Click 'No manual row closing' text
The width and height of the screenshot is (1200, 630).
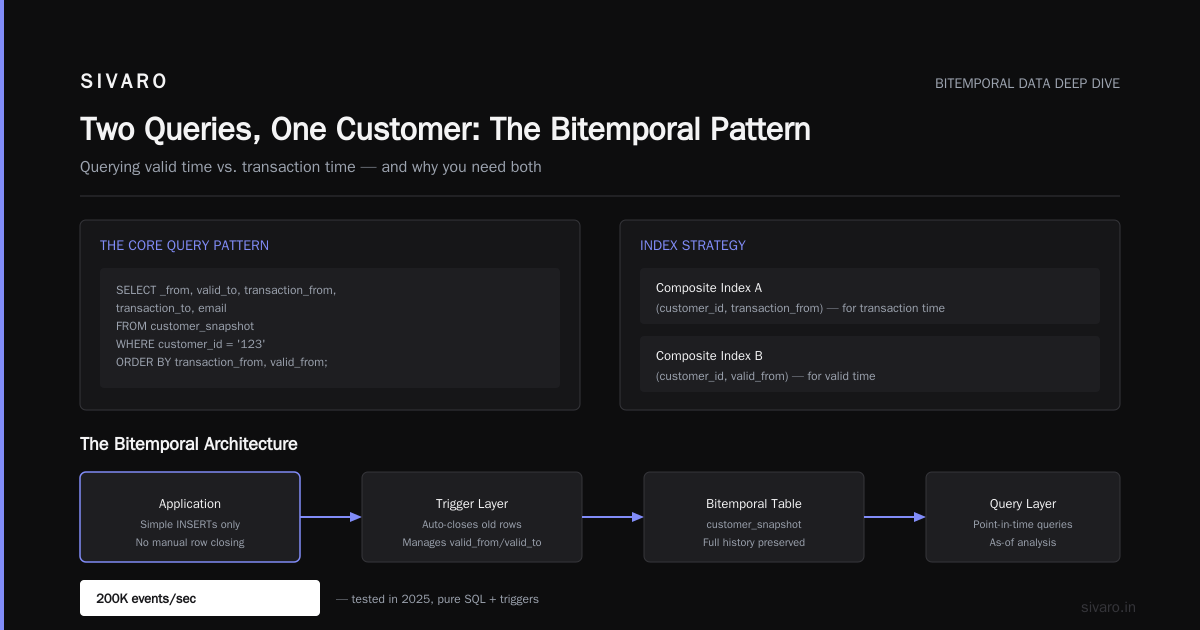pos(190,542)
